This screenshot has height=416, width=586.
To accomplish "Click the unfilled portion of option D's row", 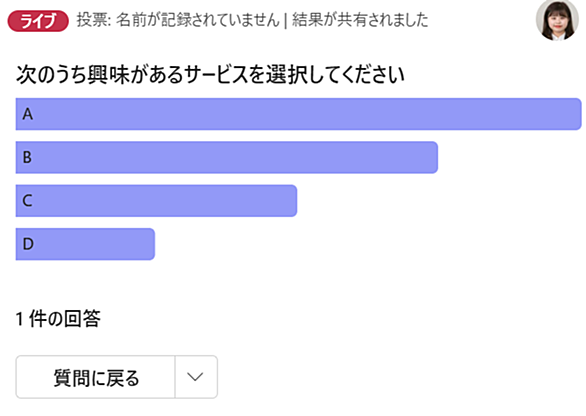I will tap(368, 244).
